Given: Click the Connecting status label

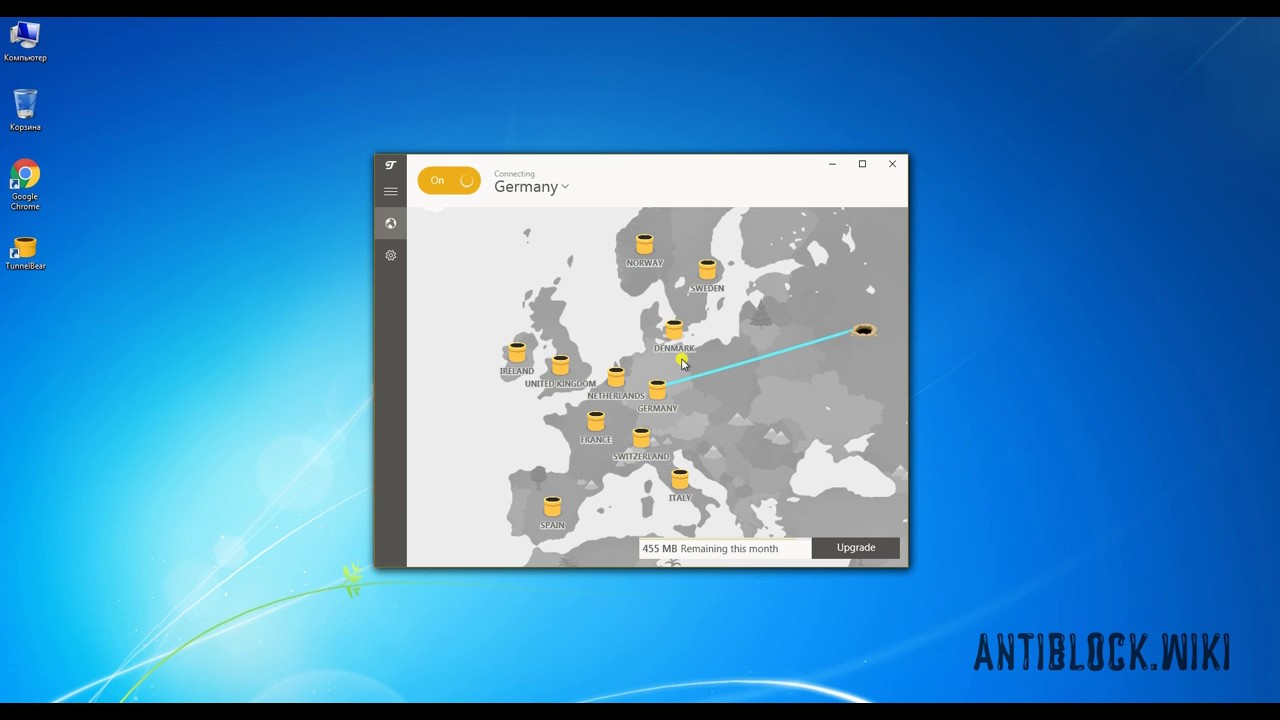Looking at the screenshot, I should coord(514,174).
